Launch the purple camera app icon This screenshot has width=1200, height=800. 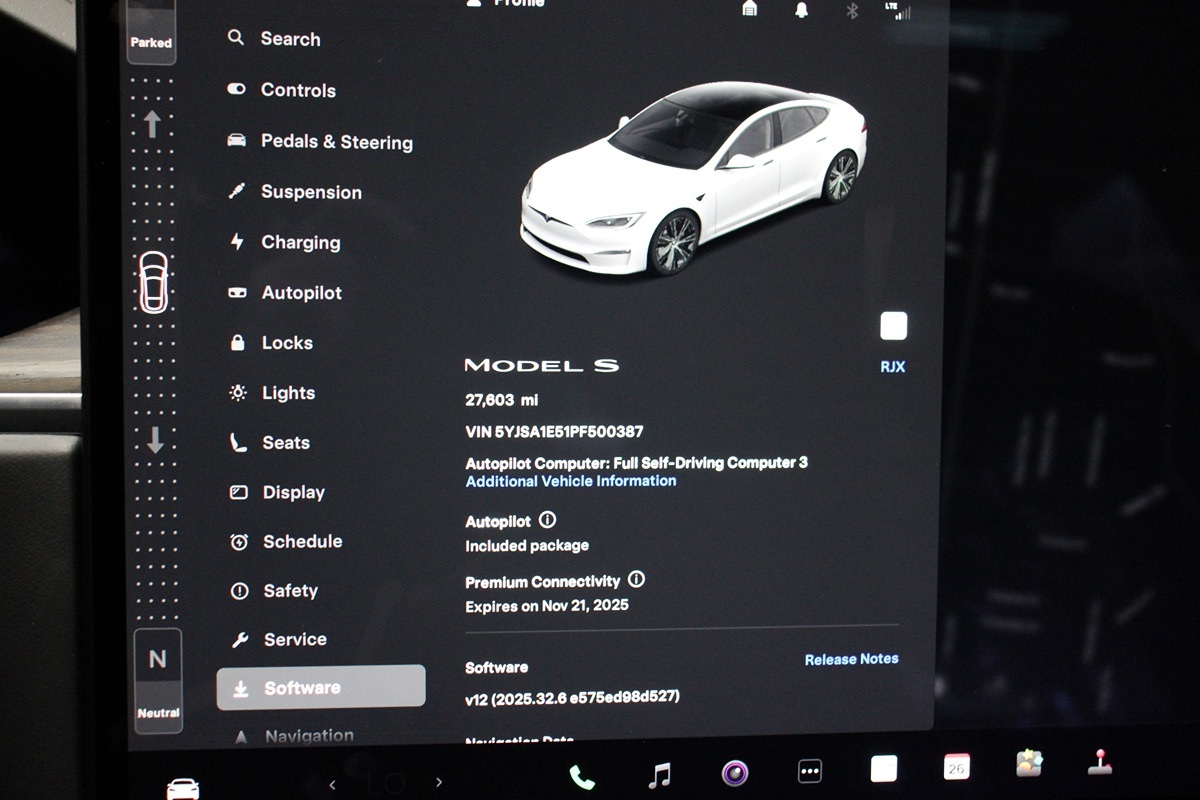[735, 773]
